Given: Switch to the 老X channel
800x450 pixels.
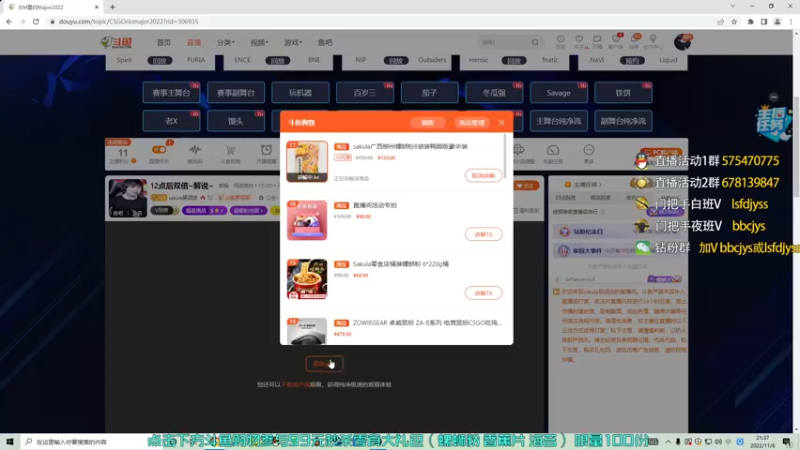Looking at the screenshot, I should [171, 121].
